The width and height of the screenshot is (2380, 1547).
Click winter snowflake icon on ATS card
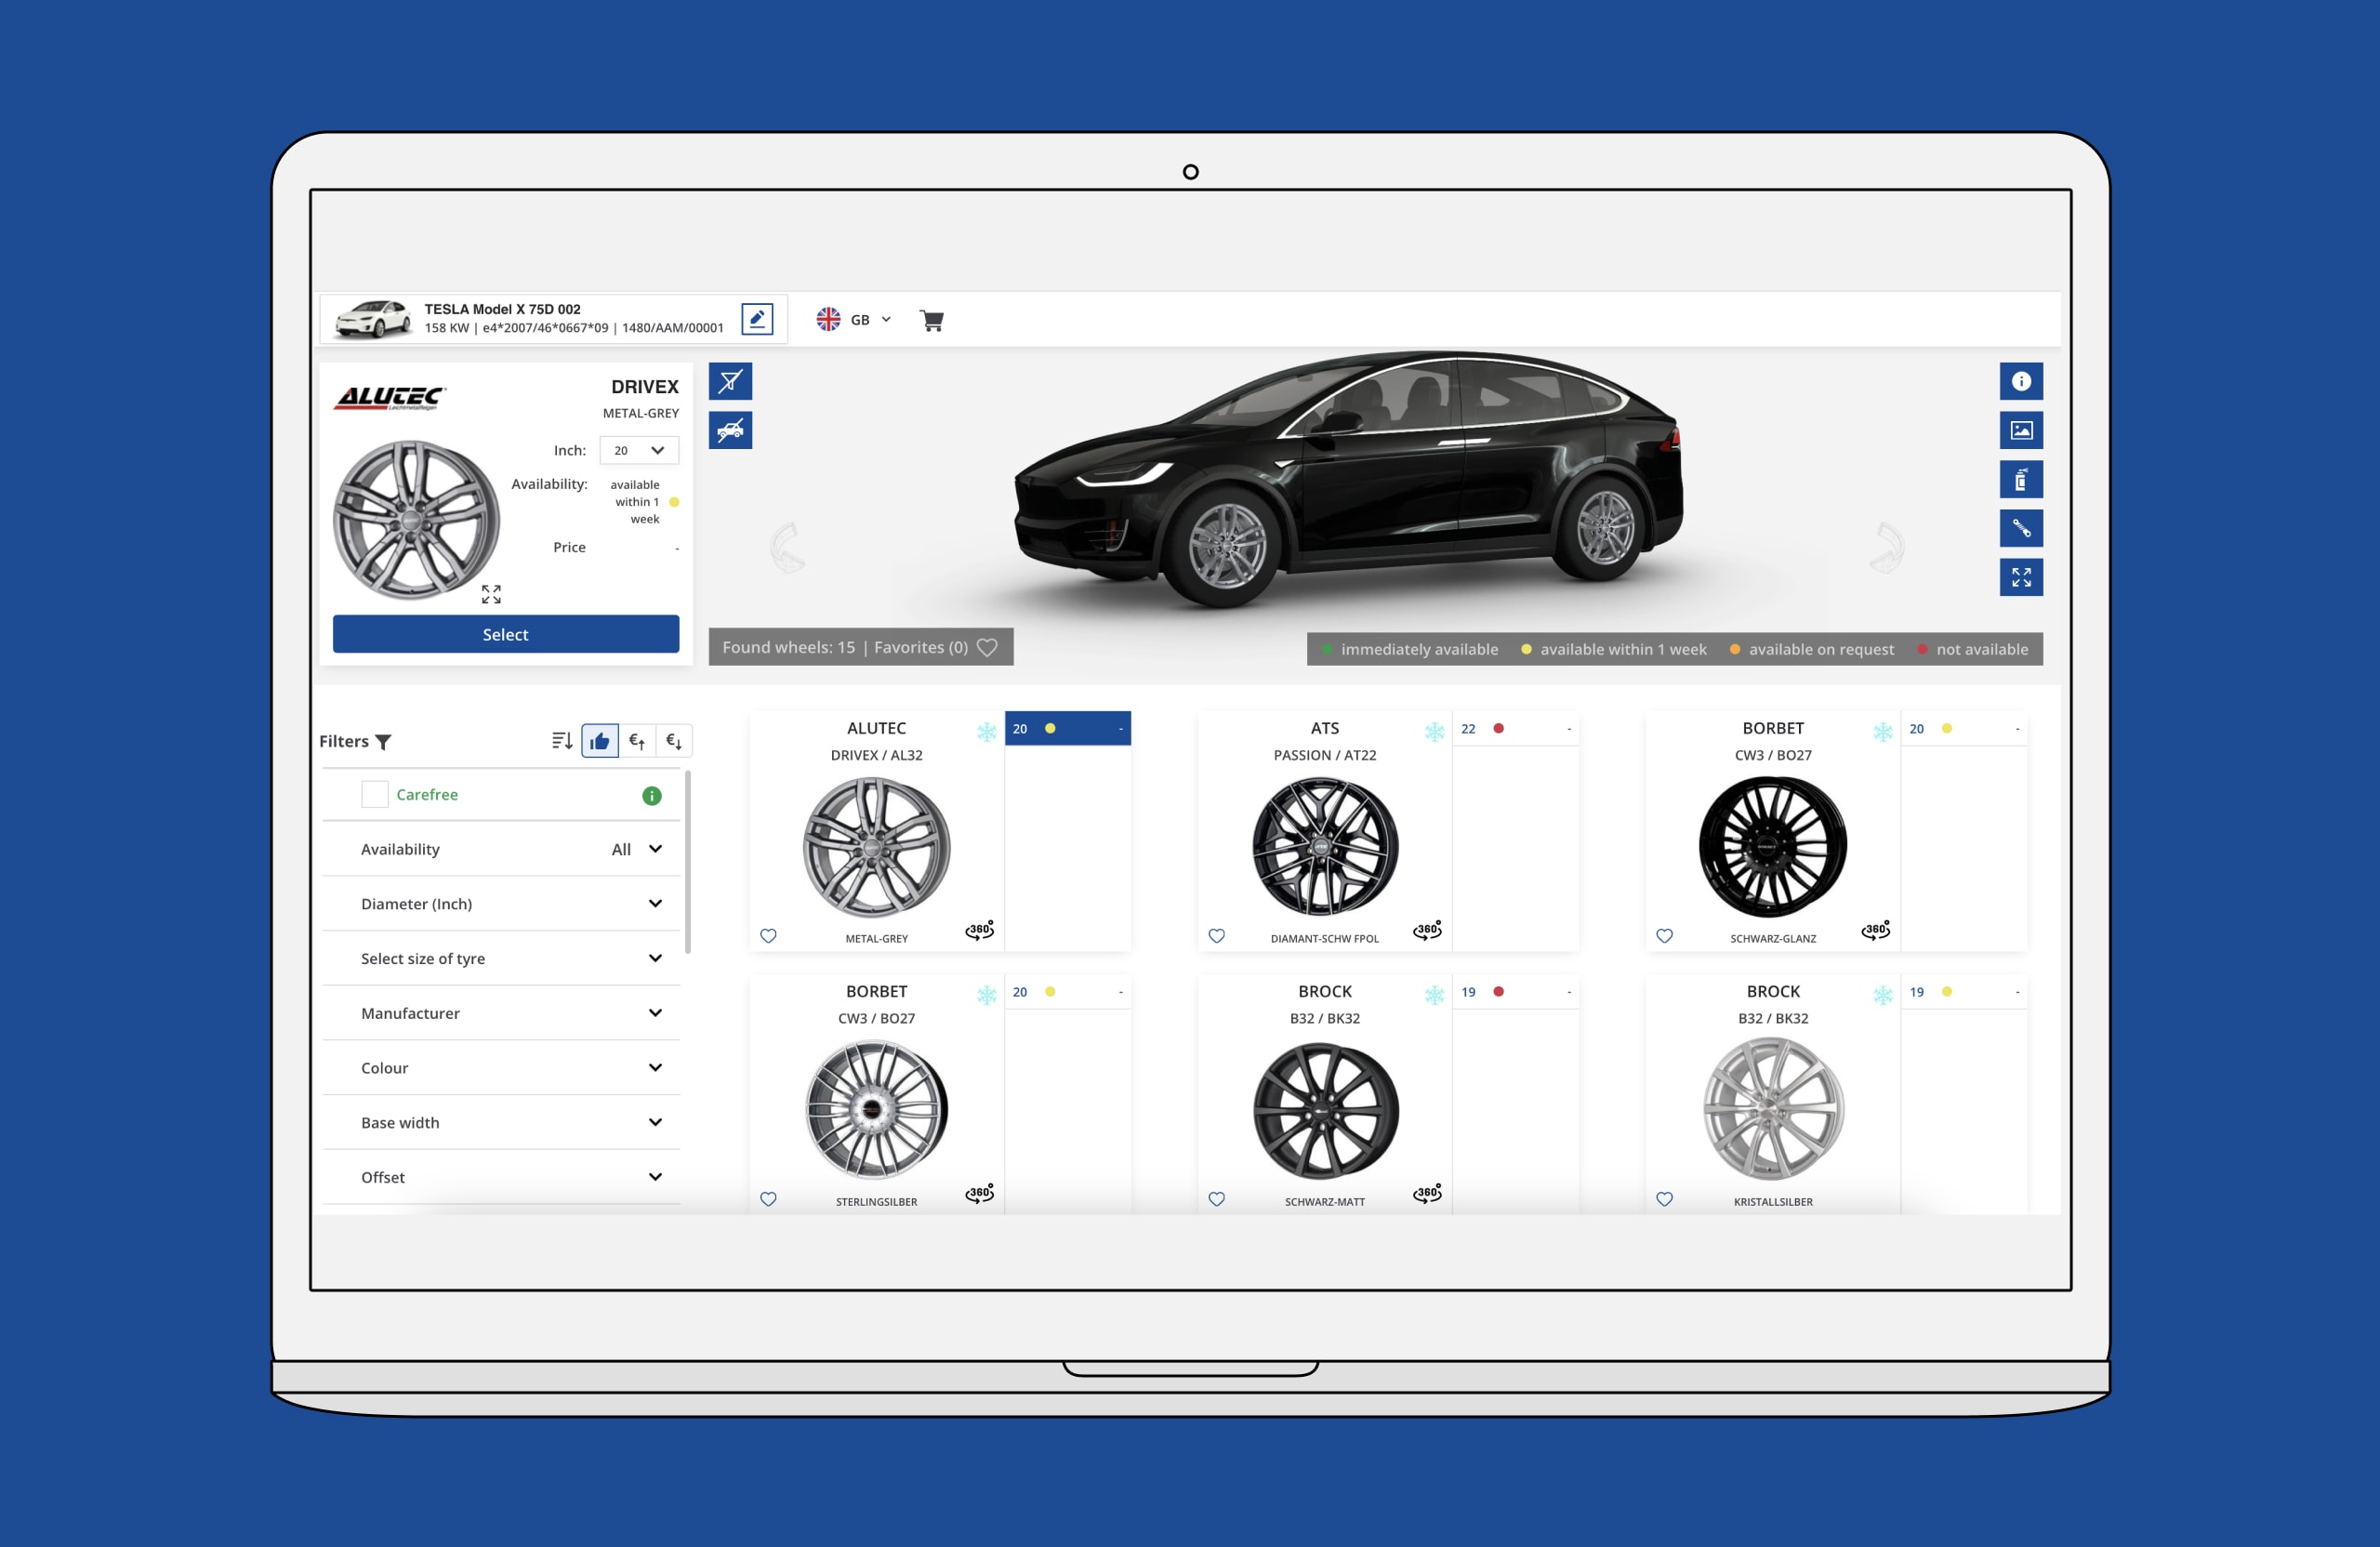pyautogui.click(x=1434, y=731)
